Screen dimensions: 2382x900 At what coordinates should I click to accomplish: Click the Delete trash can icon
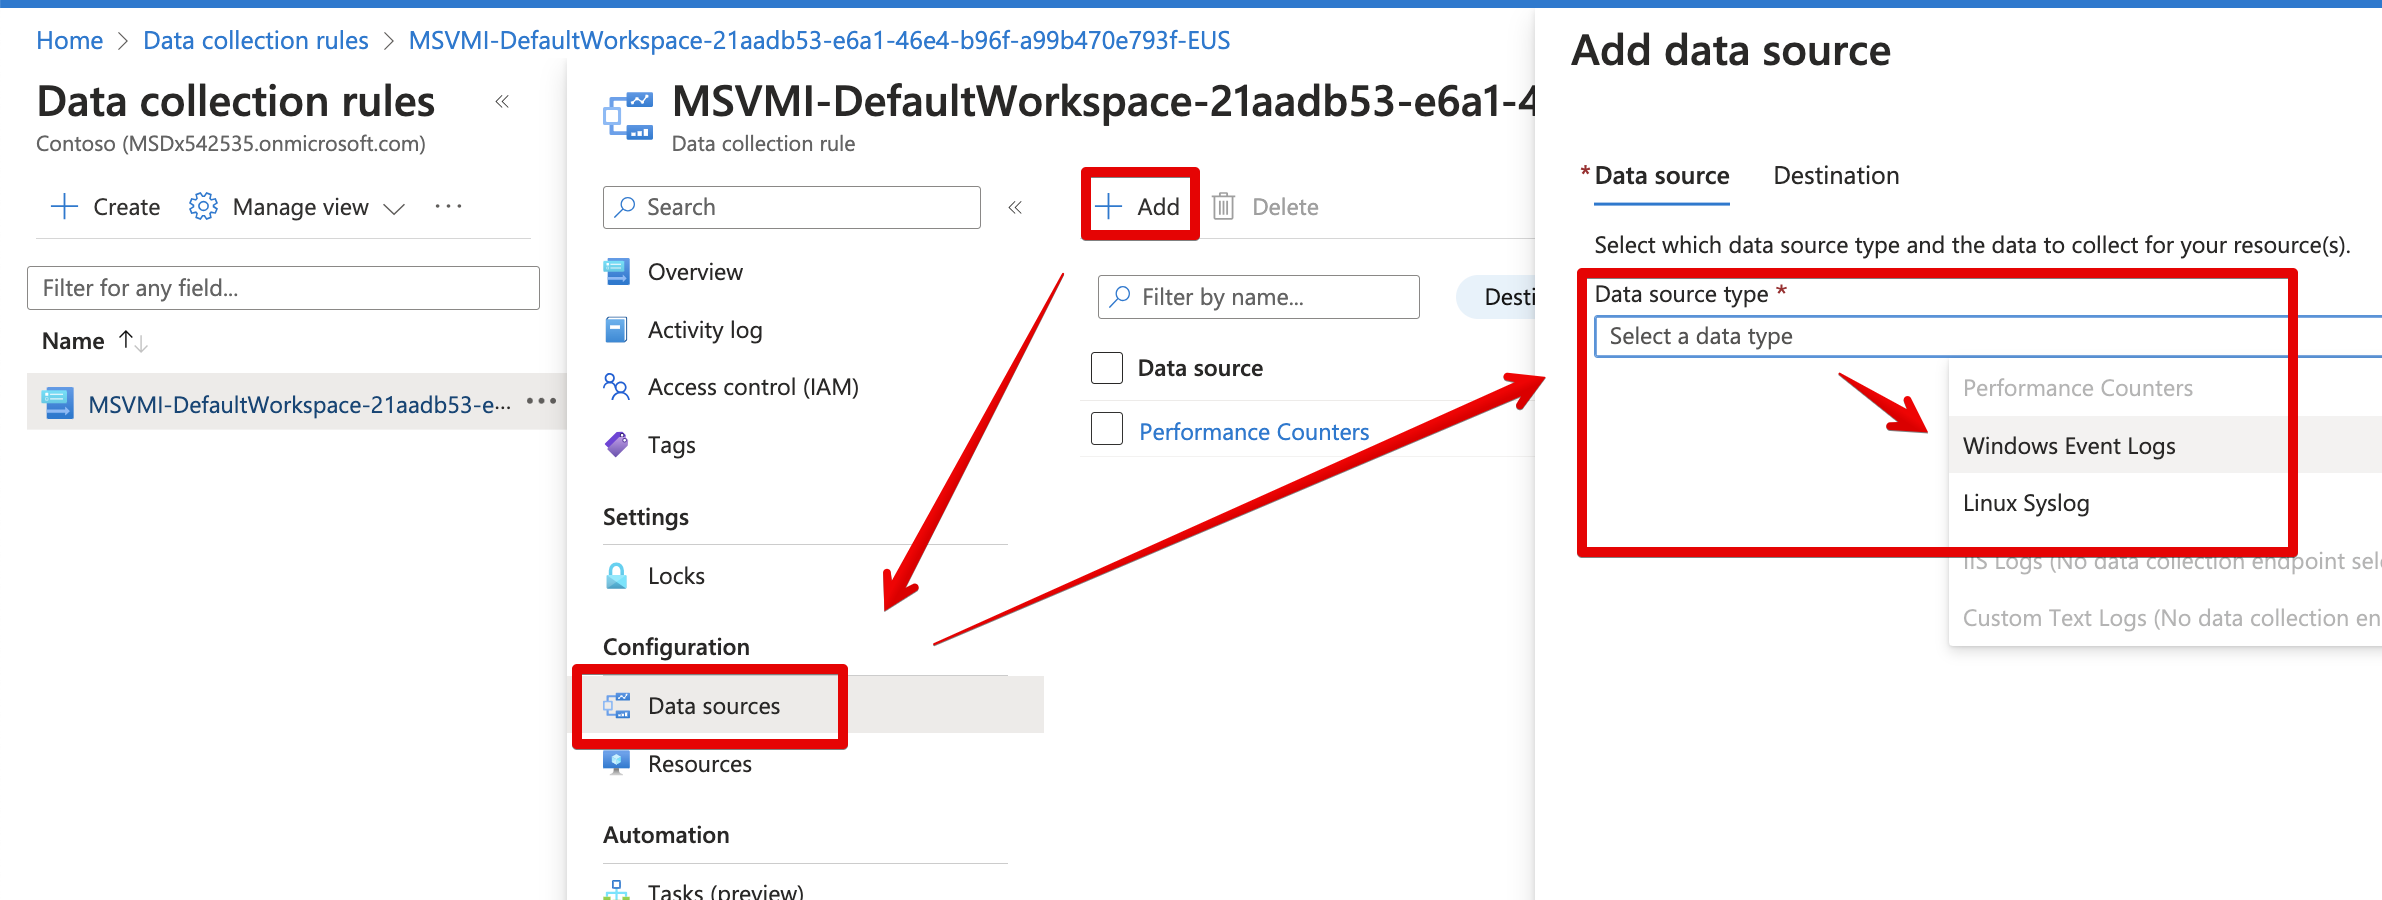coord(1223,207)
